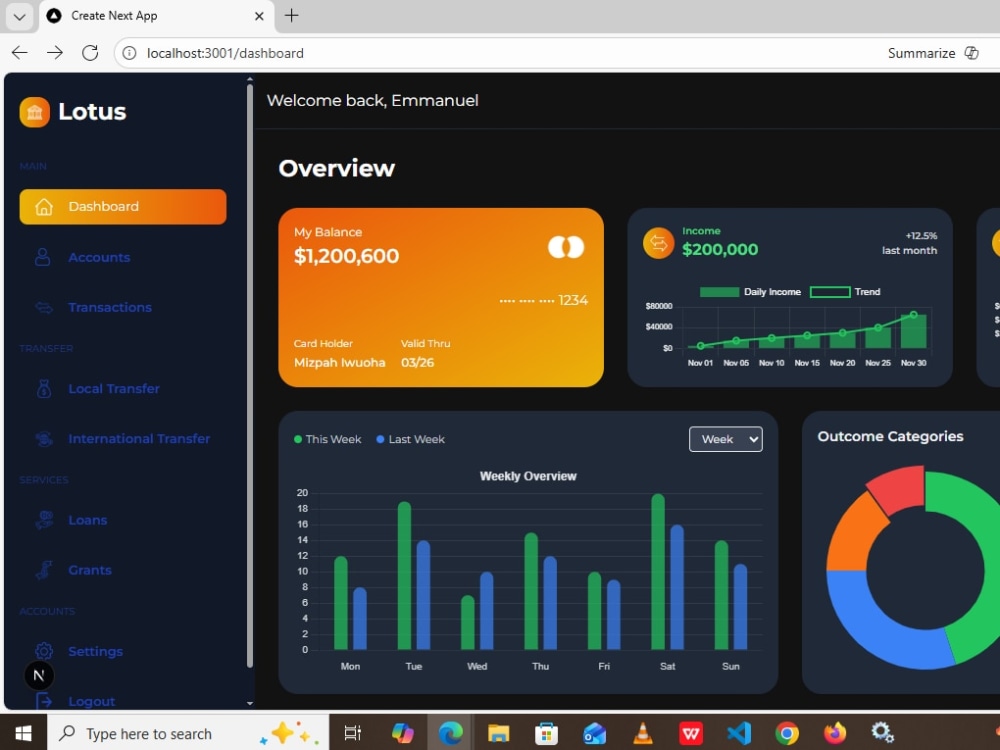The width and height of the screenshot is (1000, 750).
Task: Click the Accounts user icon
Action: click(43, 257)
